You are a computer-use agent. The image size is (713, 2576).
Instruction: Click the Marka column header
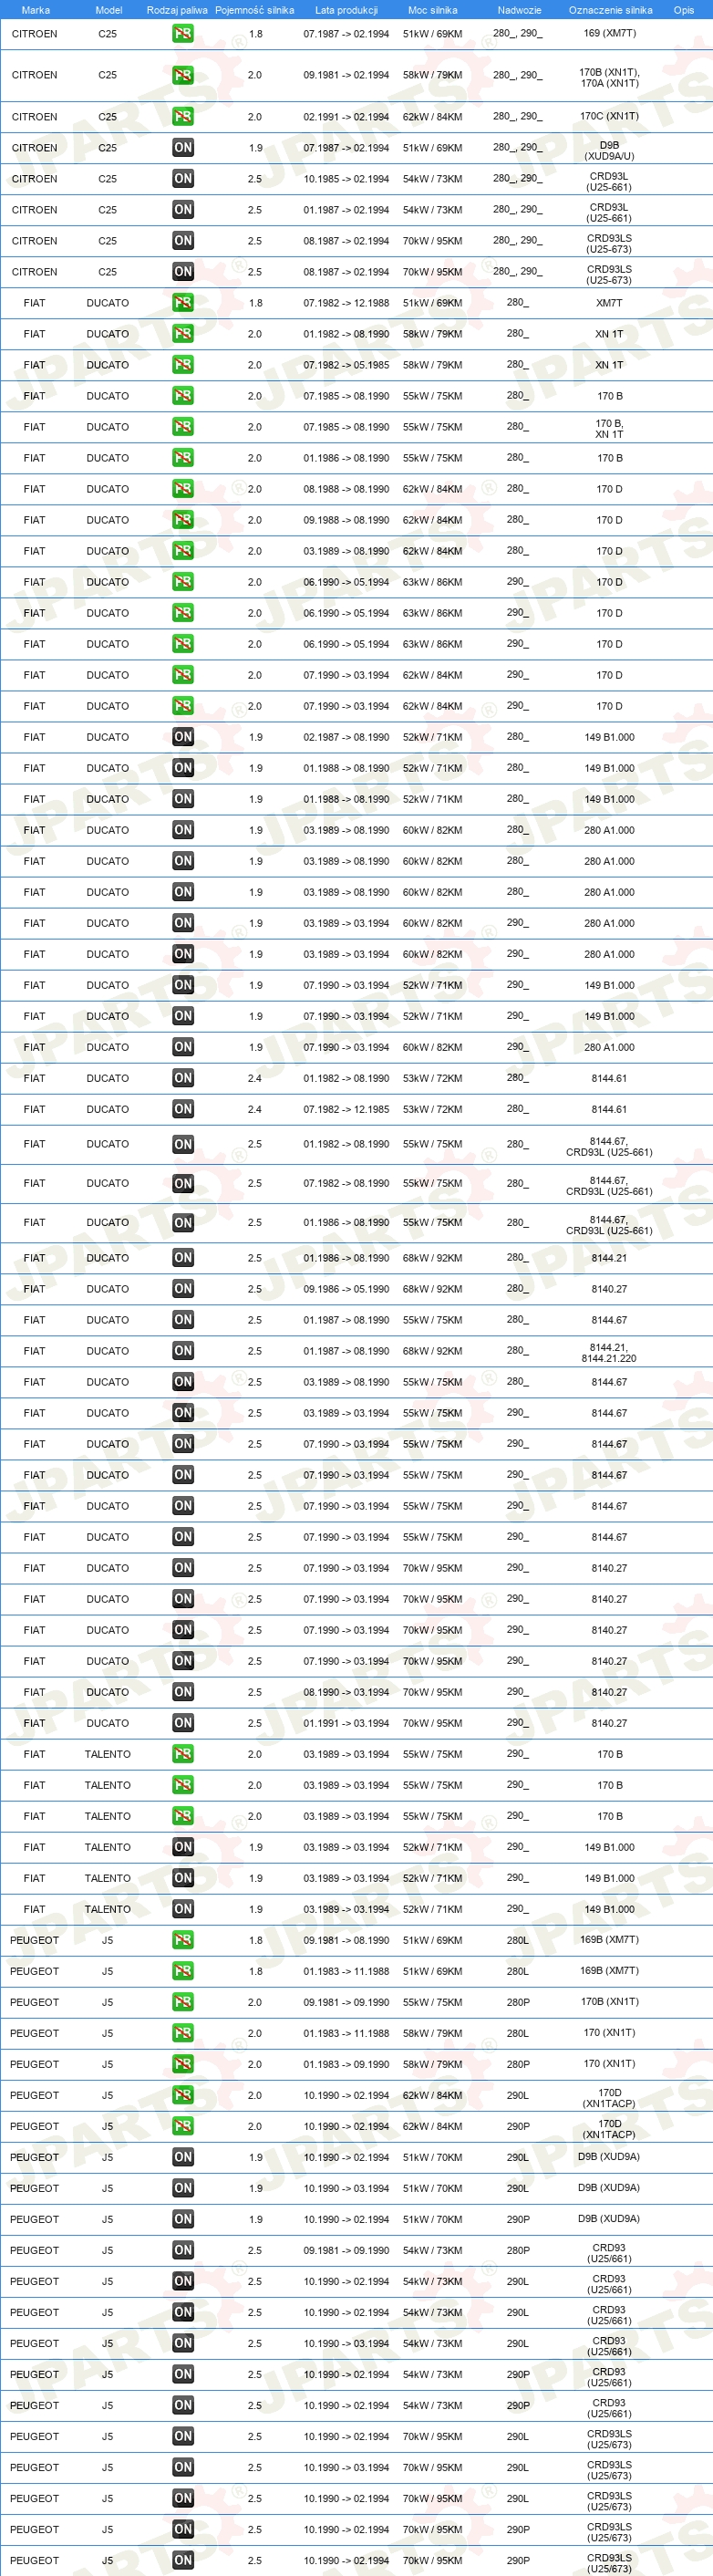35,10
